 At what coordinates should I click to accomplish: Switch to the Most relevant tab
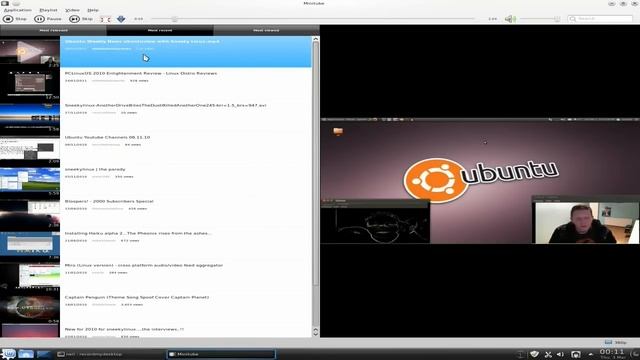tap(53, 30)
